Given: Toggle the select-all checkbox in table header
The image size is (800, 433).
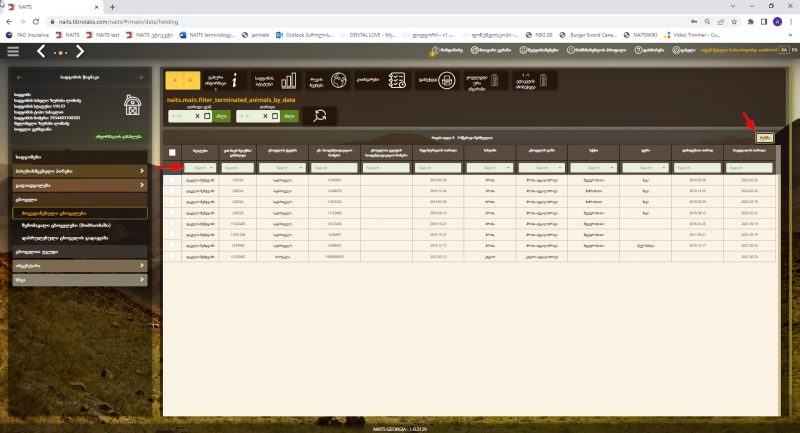Looking at the screenshot, I should 172,152.
